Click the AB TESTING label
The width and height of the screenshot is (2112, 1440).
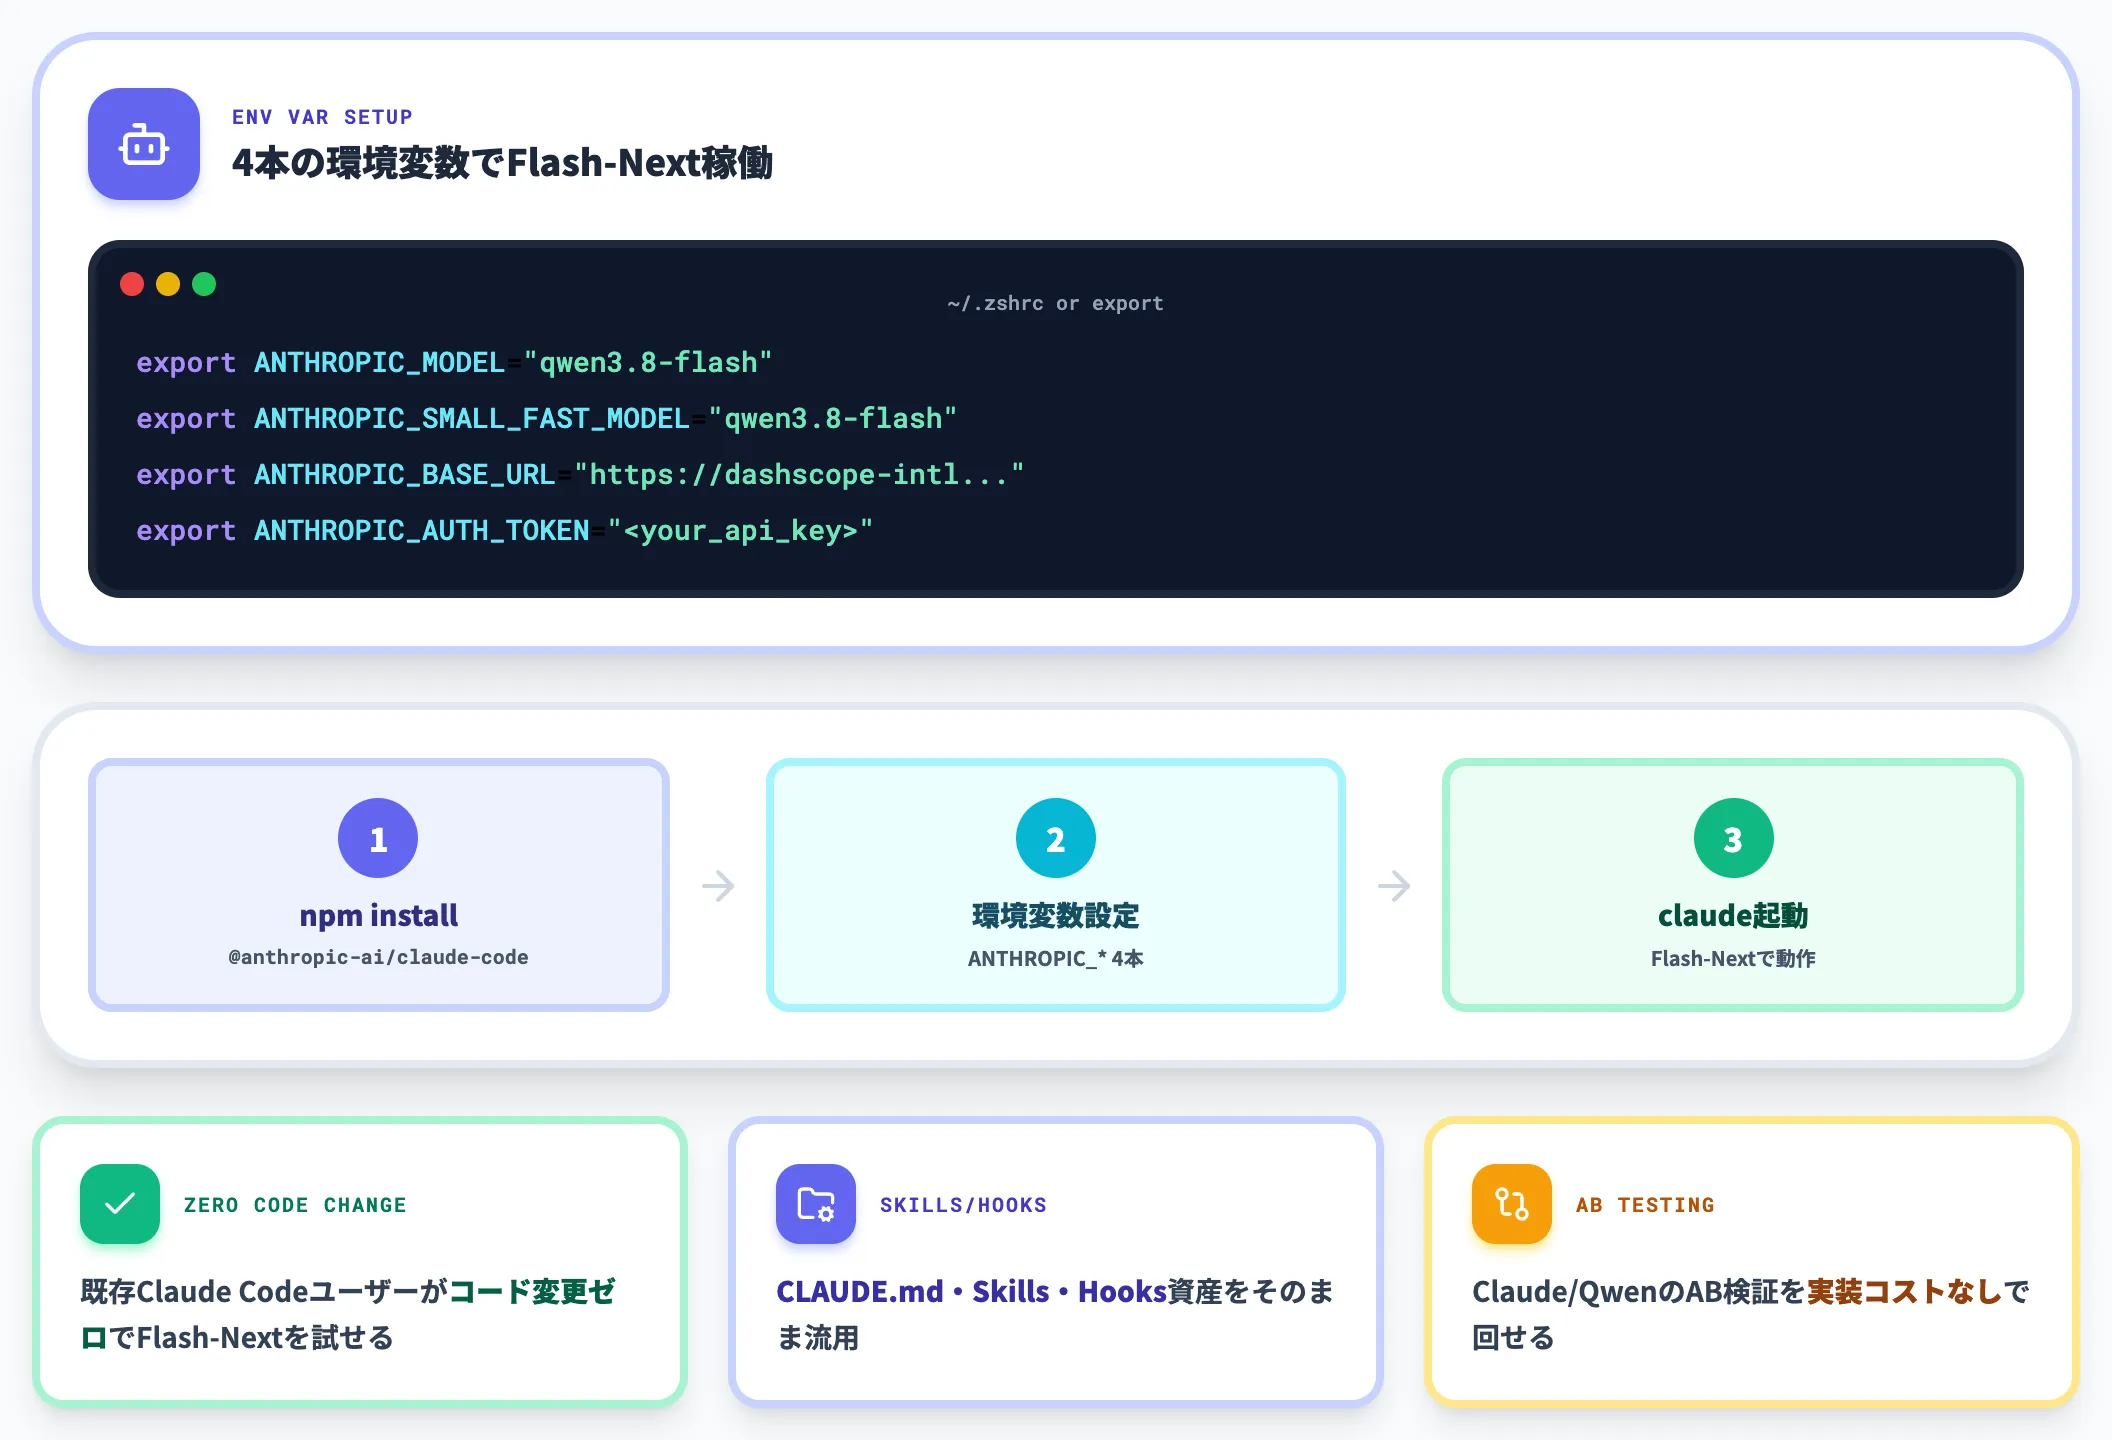click(x=1645, y=1205)
